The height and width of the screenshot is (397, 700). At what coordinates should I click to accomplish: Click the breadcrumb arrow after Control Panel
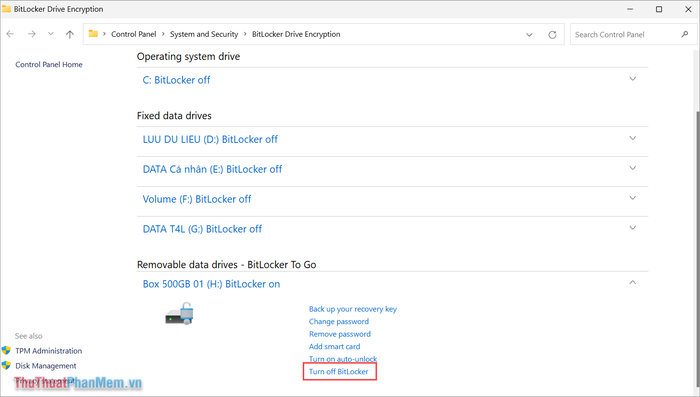point(163,34)
